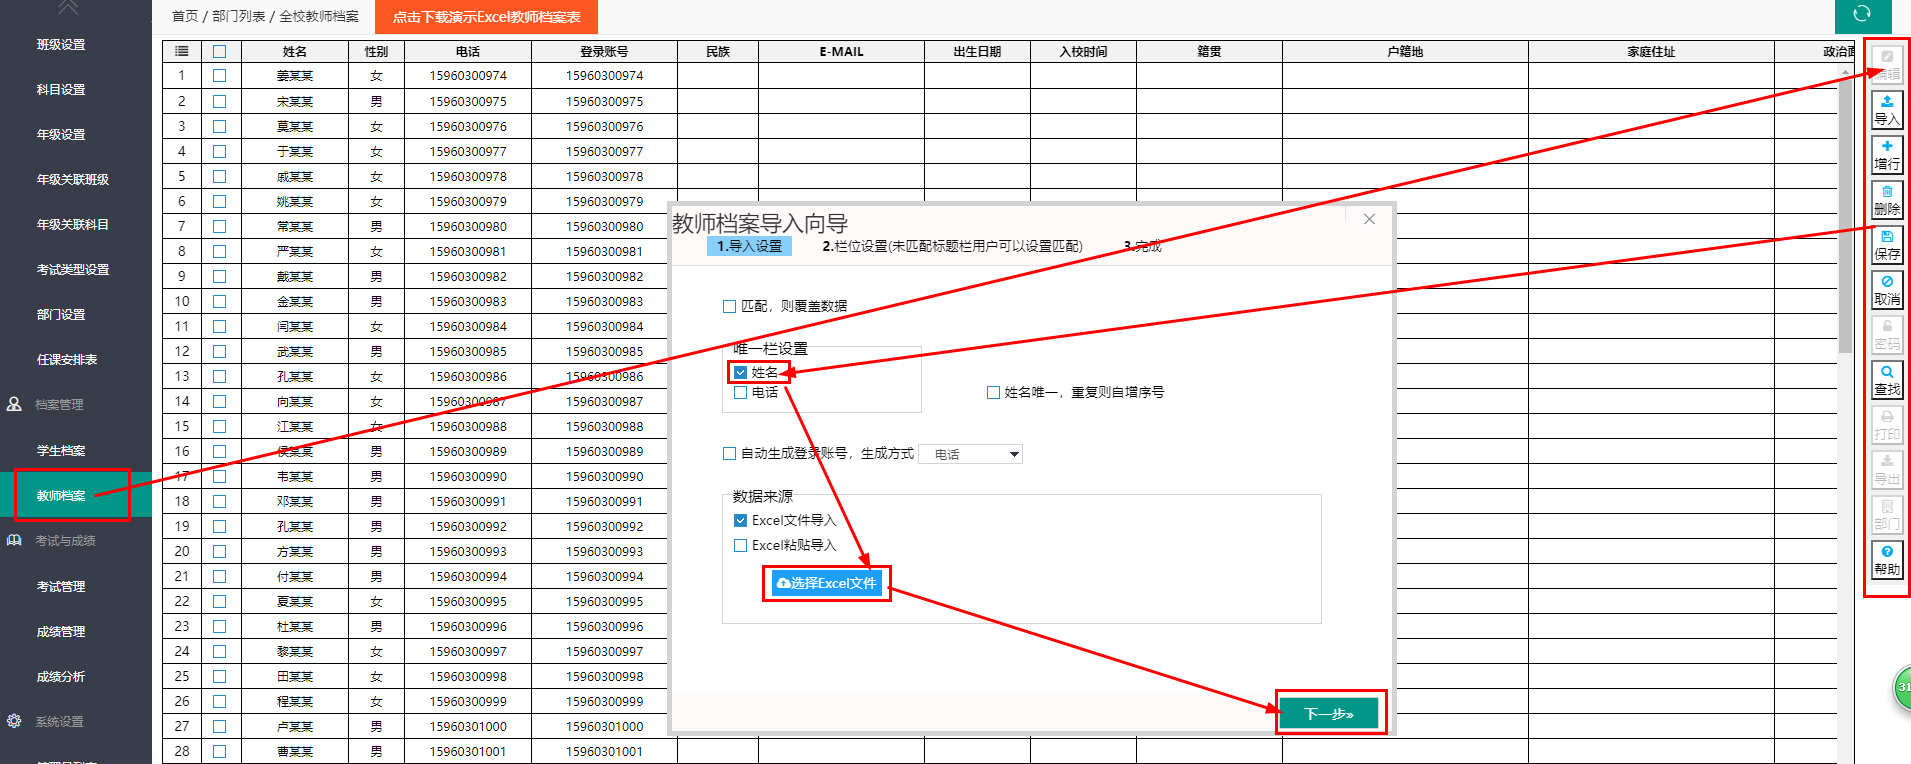Click the 帮助 (help) question icon
The height and width of the screenshot is (764, 1911).
1887,559
